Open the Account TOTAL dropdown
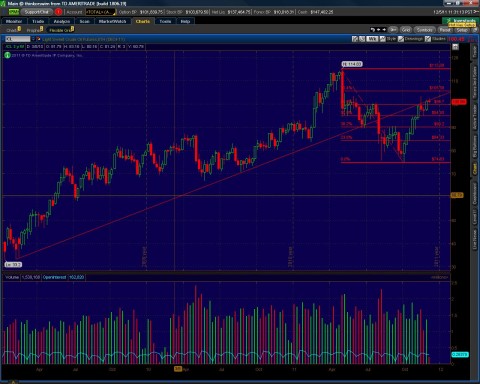The height and width of the screenshot is (384, 480). coord(100,12)
